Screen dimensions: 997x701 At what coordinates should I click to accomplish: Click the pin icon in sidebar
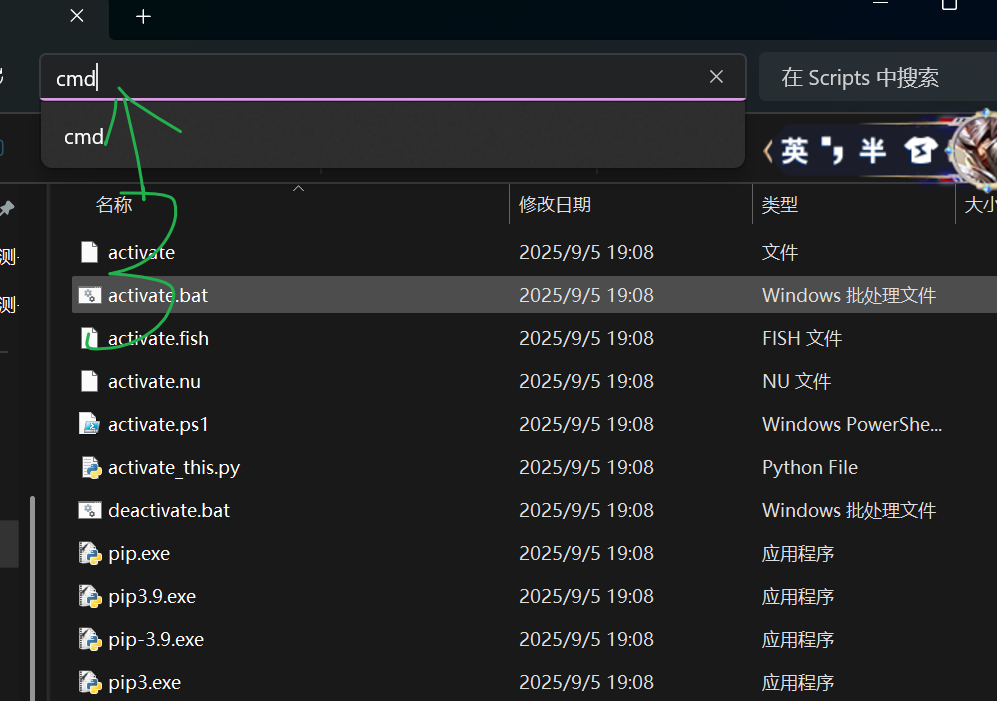(x=7, y=208)
